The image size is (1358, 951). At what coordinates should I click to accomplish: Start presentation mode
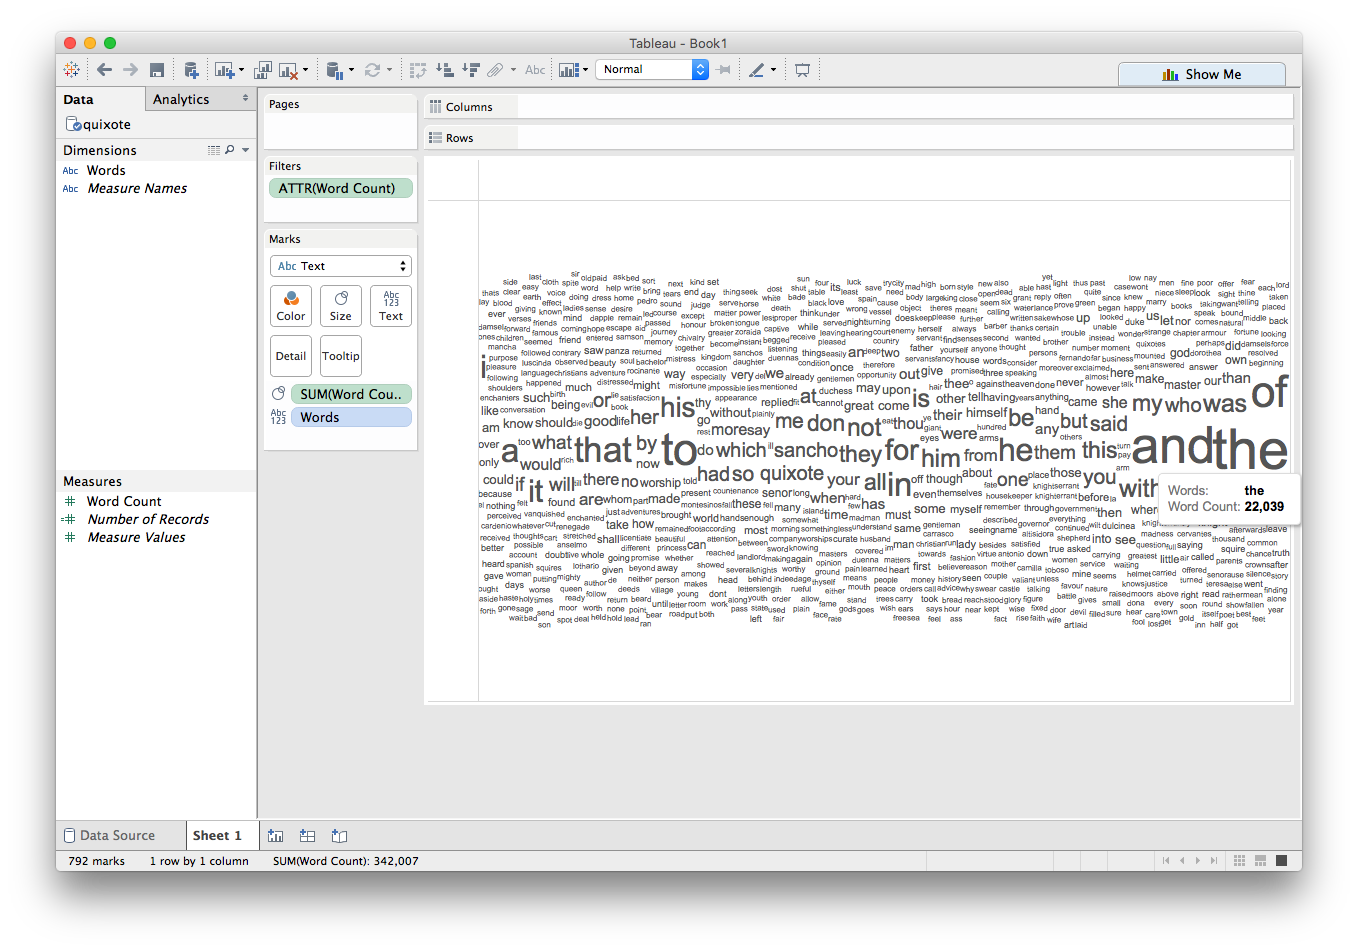click(x=802, y=70)
